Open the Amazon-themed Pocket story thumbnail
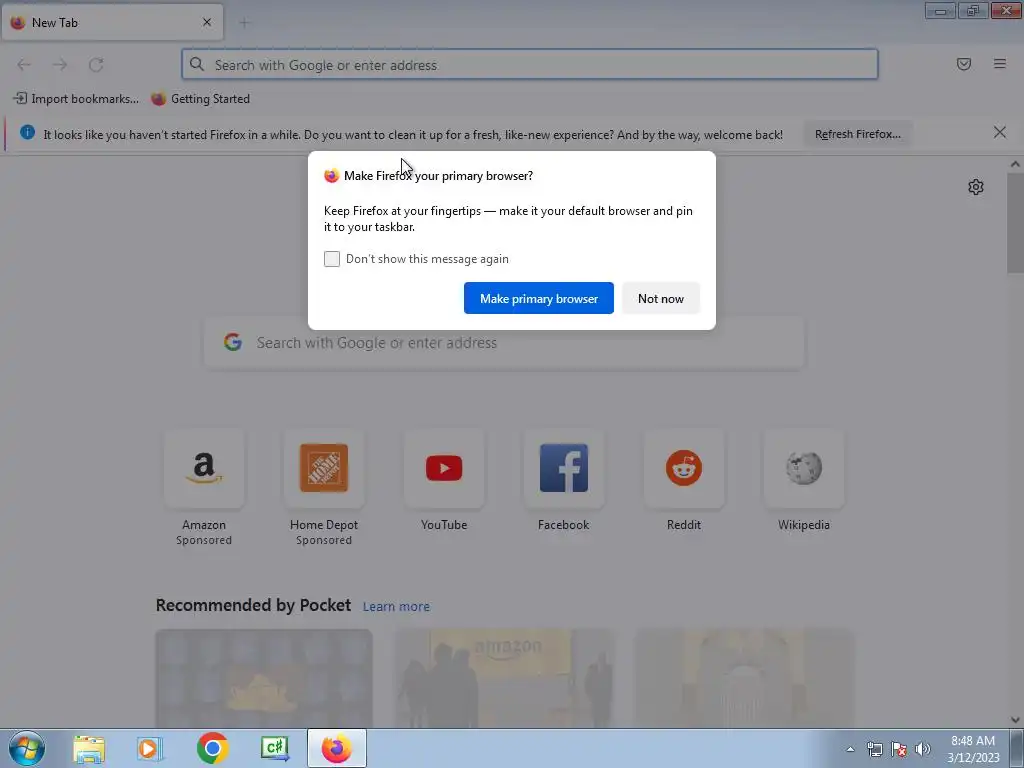Viewport: 1024px width, 768px height. click(x=504, y=679)
